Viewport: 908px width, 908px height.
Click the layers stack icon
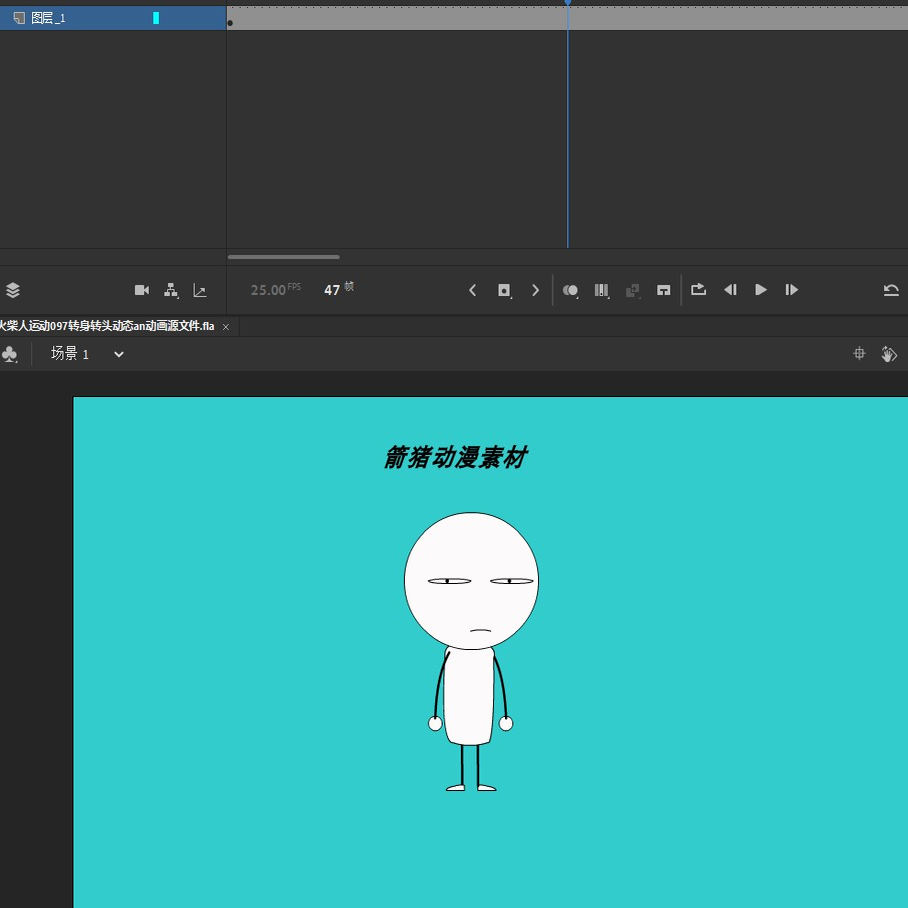tap(13, 290)
